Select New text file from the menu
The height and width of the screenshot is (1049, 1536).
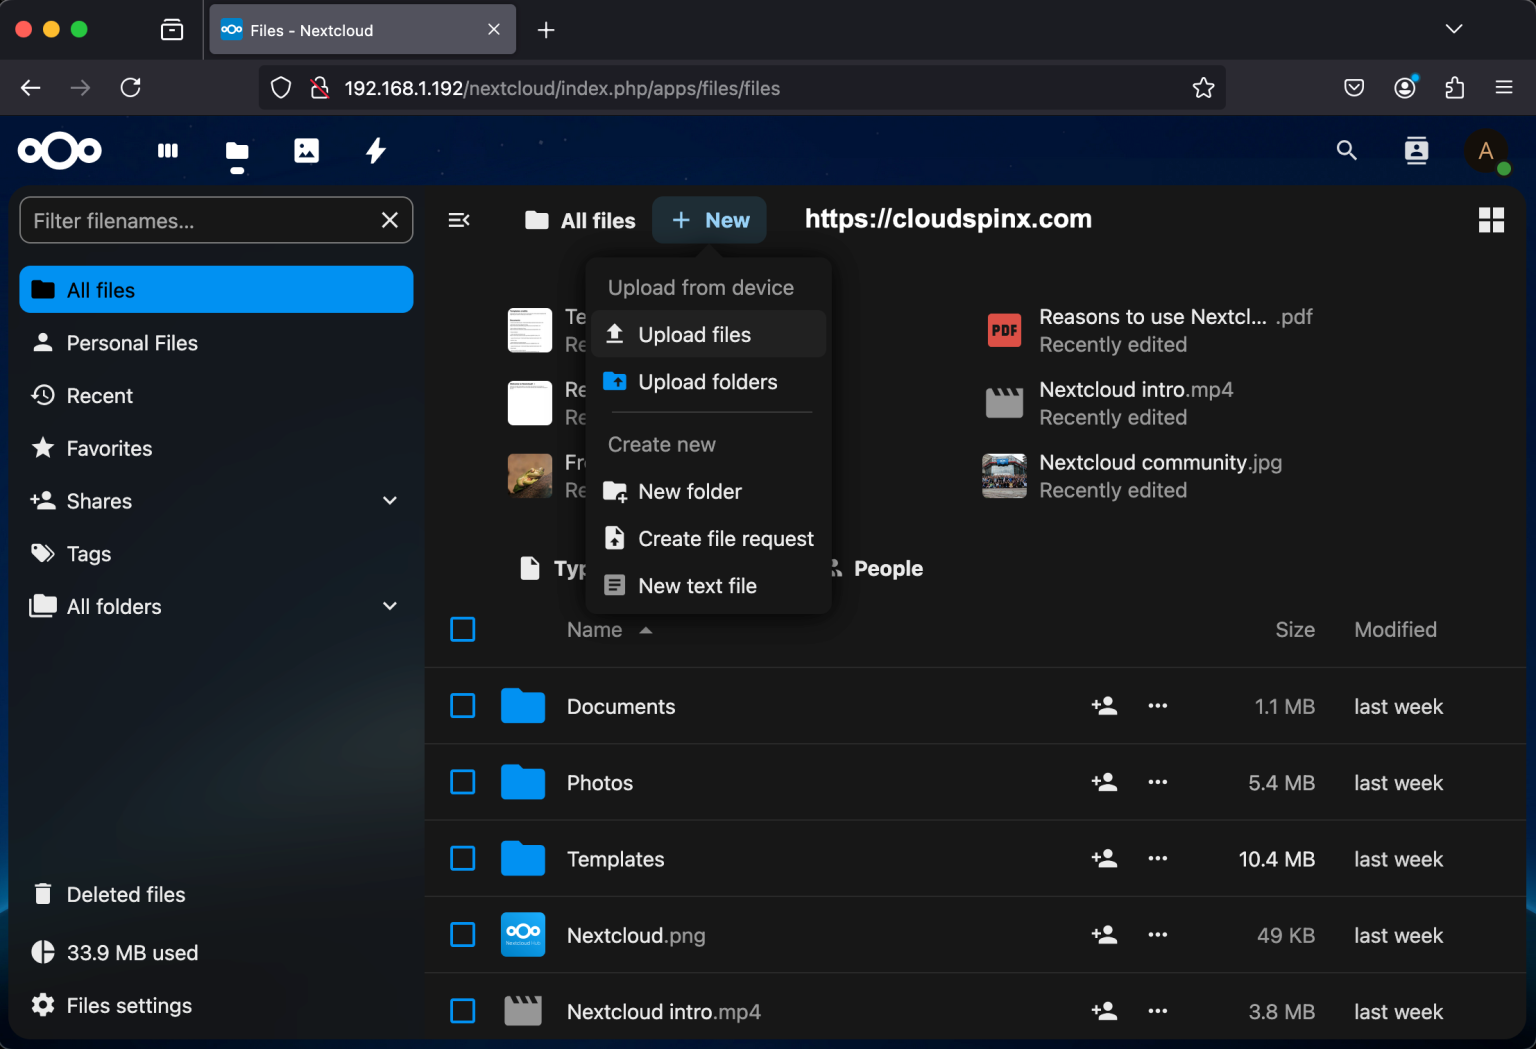[697, 585]
